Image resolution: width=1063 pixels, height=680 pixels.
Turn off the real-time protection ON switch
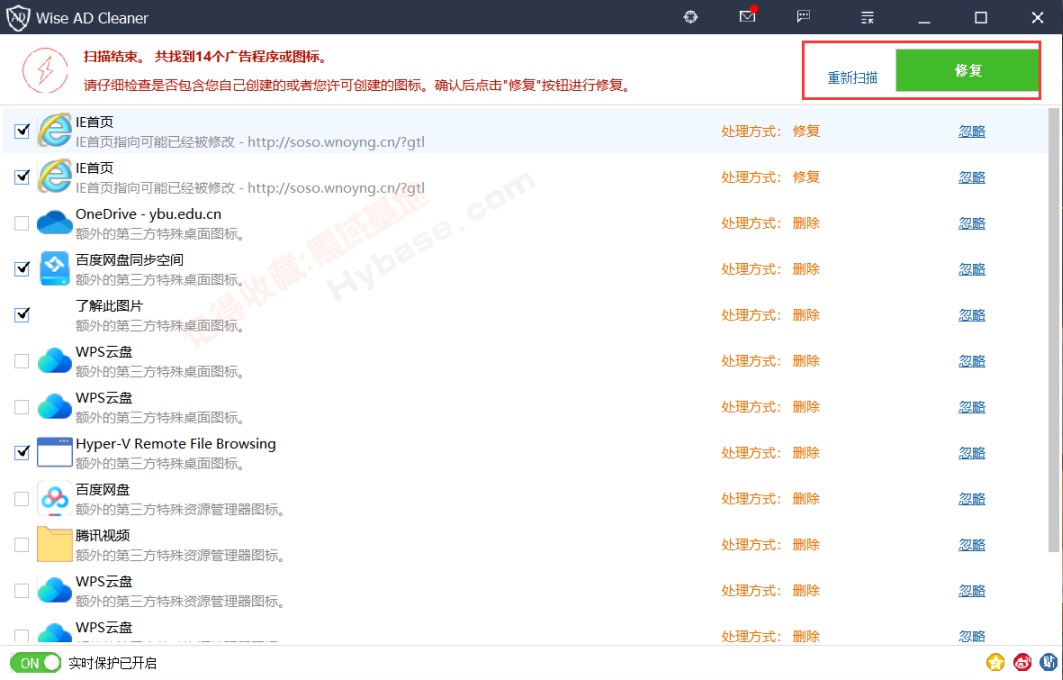pos(35,662)
